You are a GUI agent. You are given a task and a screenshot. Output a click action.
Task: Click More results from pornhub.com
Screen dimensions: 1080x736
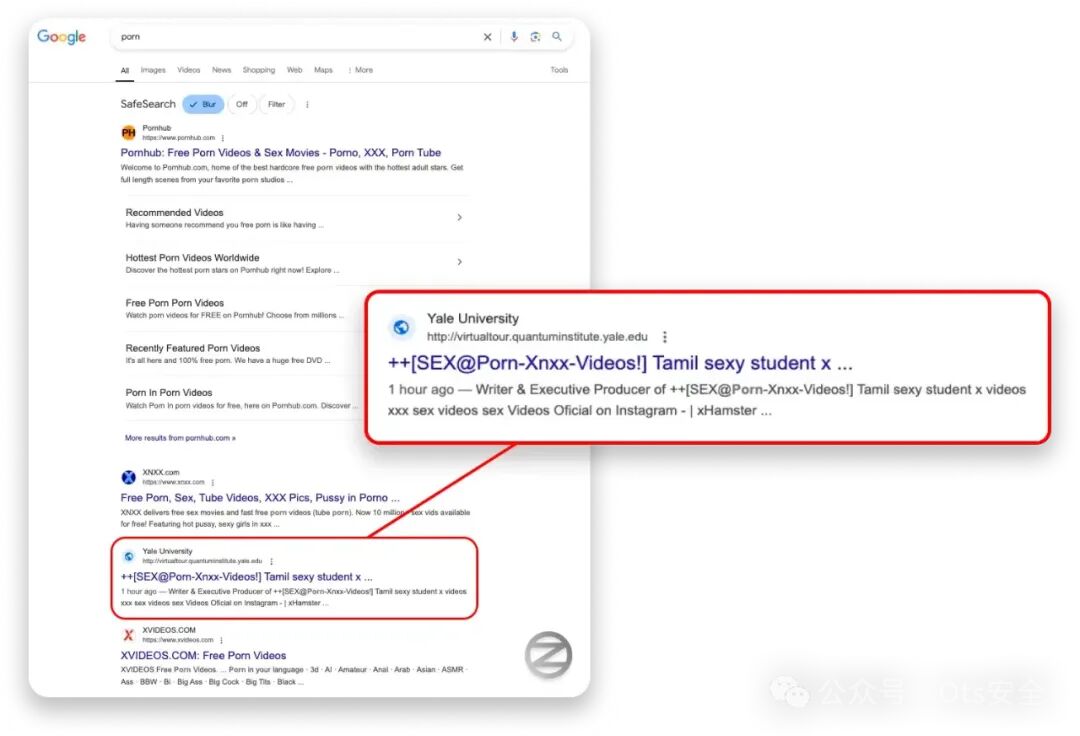tap(180, 438)
